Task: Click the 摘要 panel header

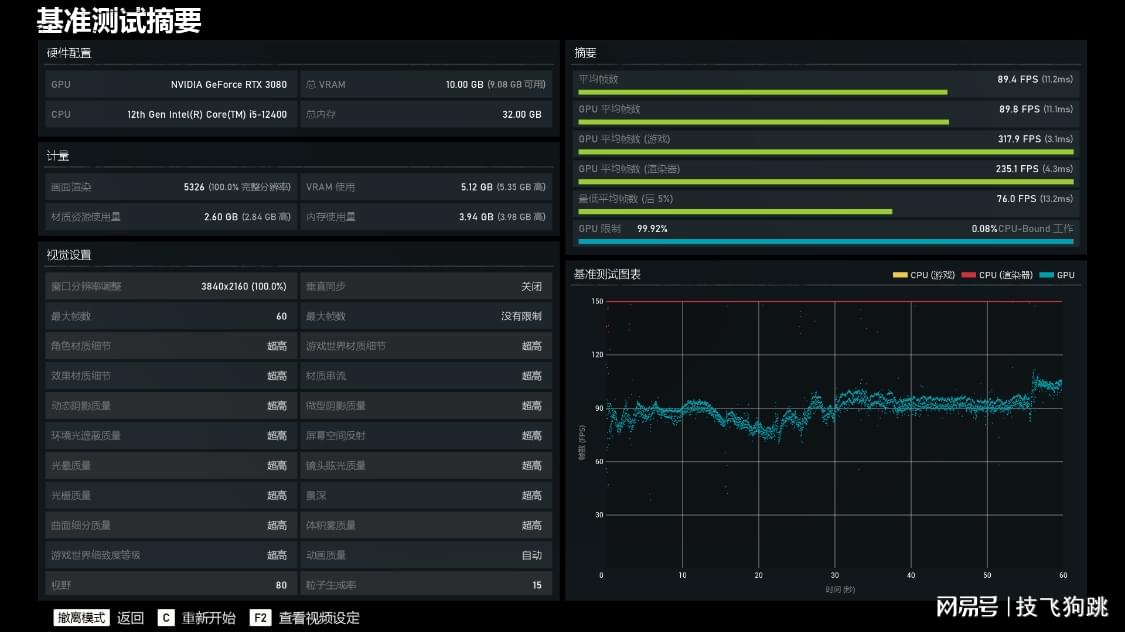Action: (586, 52)
